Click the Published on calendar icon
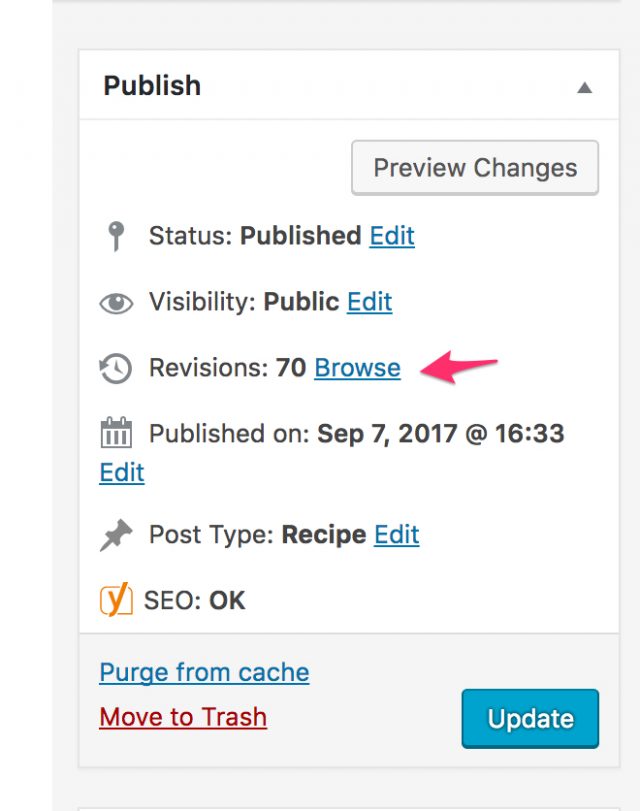 (x=116, y=434)
